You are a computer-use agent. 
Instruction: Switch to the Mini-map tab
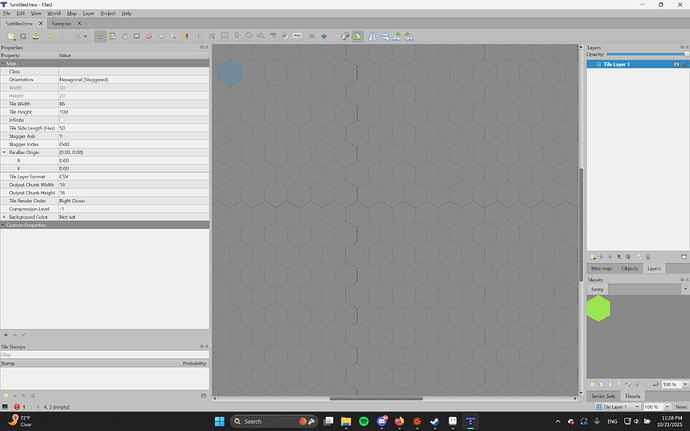(x=601, y=269)
